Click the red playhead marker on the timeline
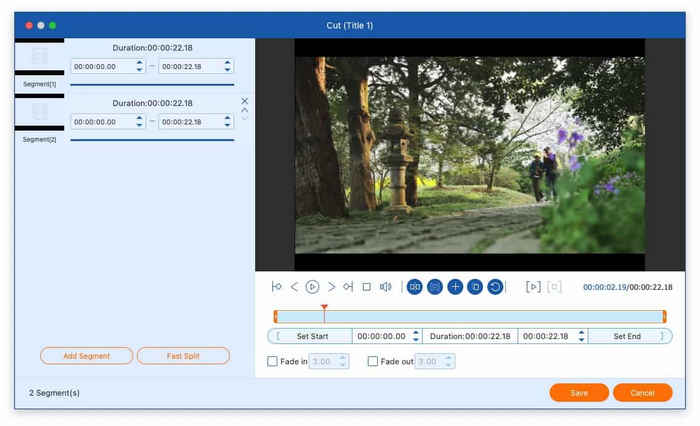The height and width of the screenshot is (426, 700). (x=324, y=308)
